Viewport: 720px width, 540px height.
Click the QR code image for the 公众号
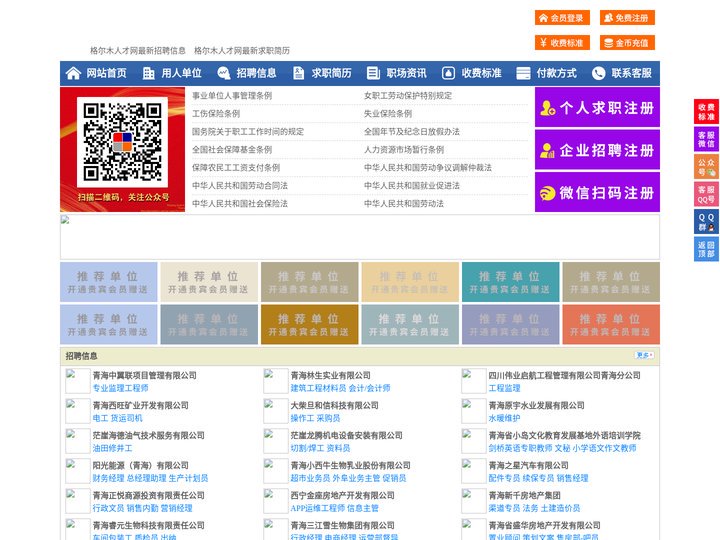[122, 142]
